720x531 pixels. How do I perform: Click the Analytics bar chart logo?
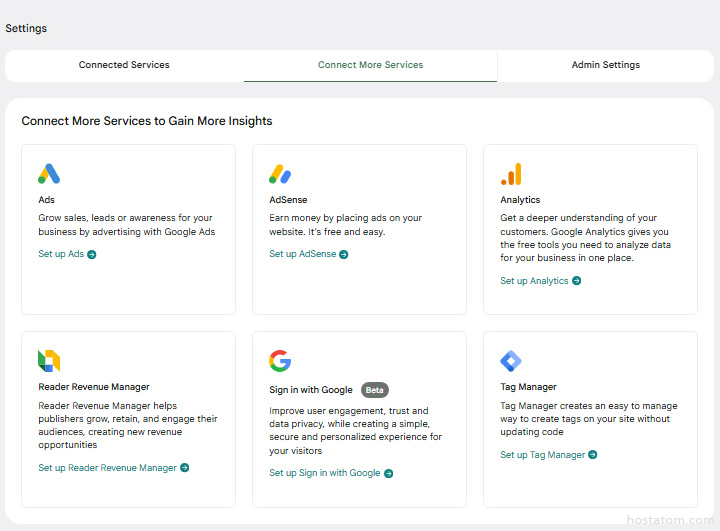pos(511,174)
